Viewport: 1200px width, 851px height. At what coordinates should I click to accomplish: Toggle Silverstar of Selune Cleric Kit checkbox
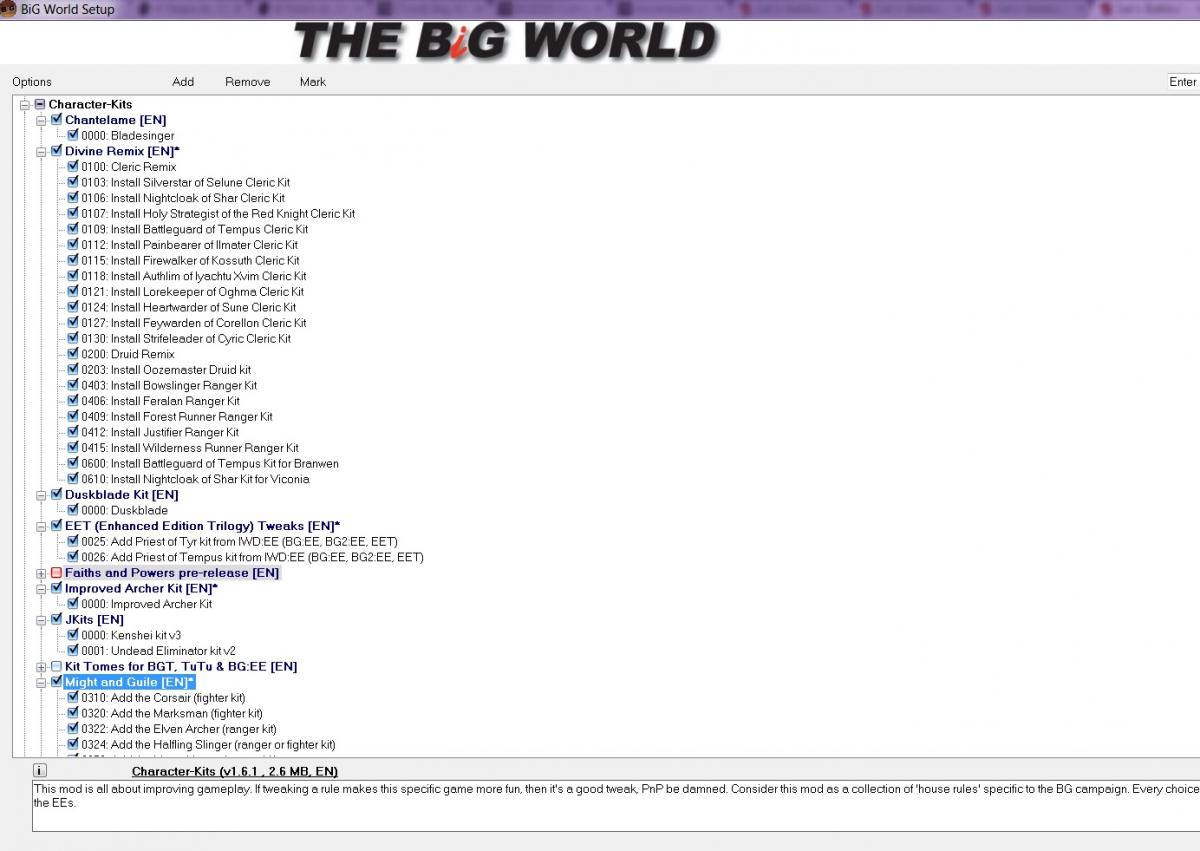[73, 182]
